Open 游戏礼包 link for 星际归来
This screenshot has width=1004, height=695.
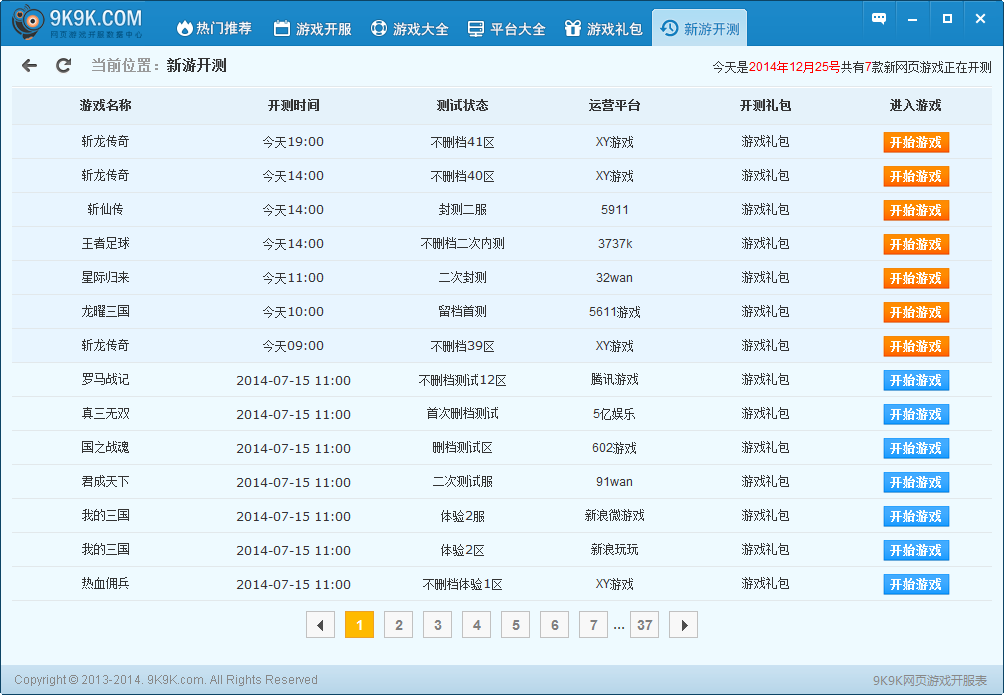(765, 277)
